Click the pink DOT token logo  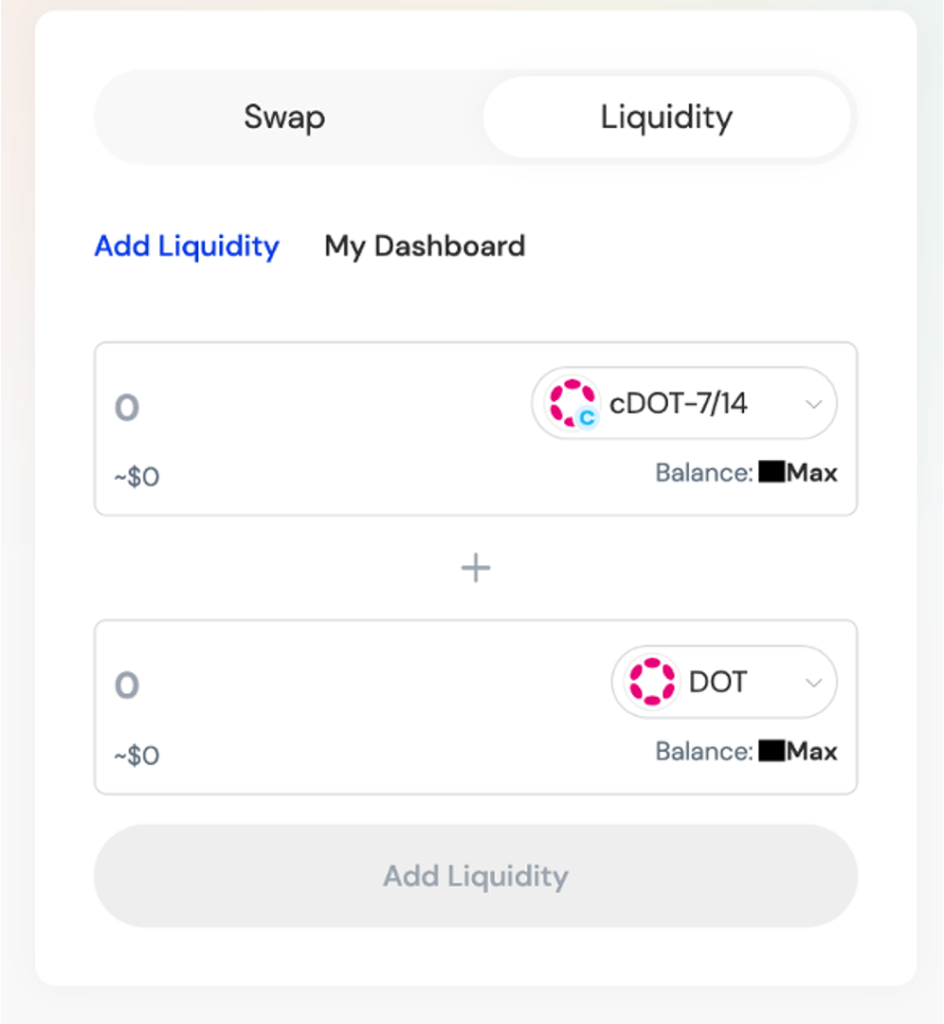point(652,682)
